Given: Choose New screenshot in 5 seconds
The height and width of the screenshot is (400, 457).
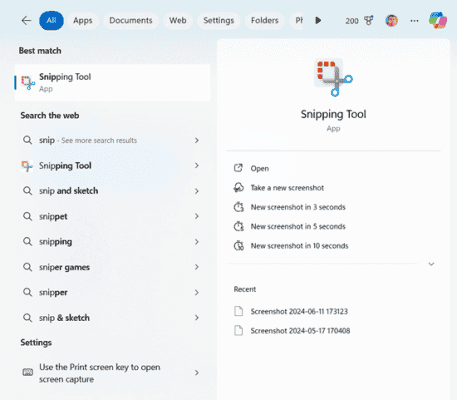Looking at the screenshot, I should (298, 226).
